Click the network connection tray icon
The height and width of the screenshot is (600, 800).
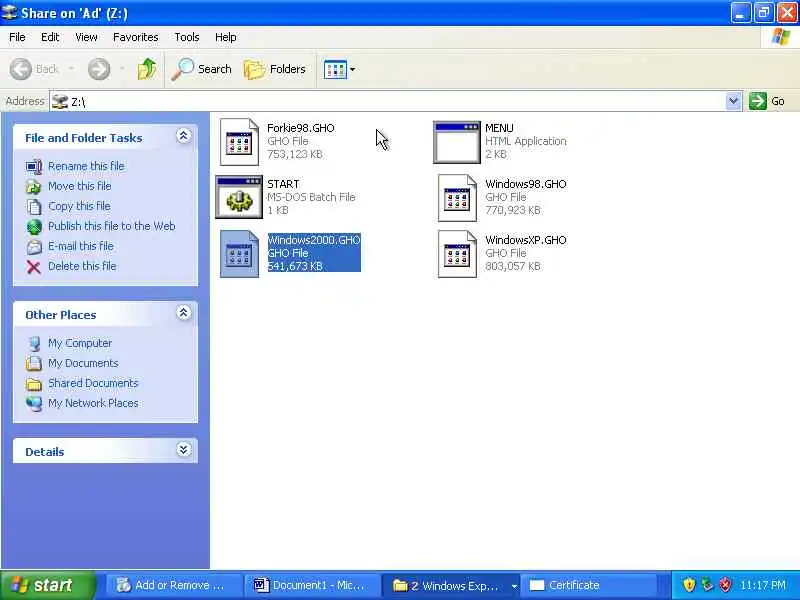(707, 585)
